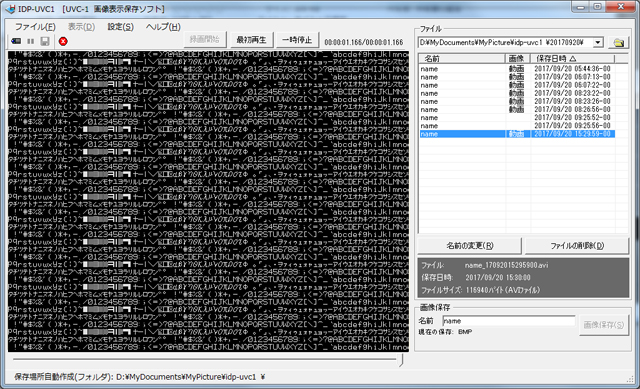Viewport: 640px width, 389px height.
Task: Open the ヘルプ(H) menu
Action: (163, 27)
